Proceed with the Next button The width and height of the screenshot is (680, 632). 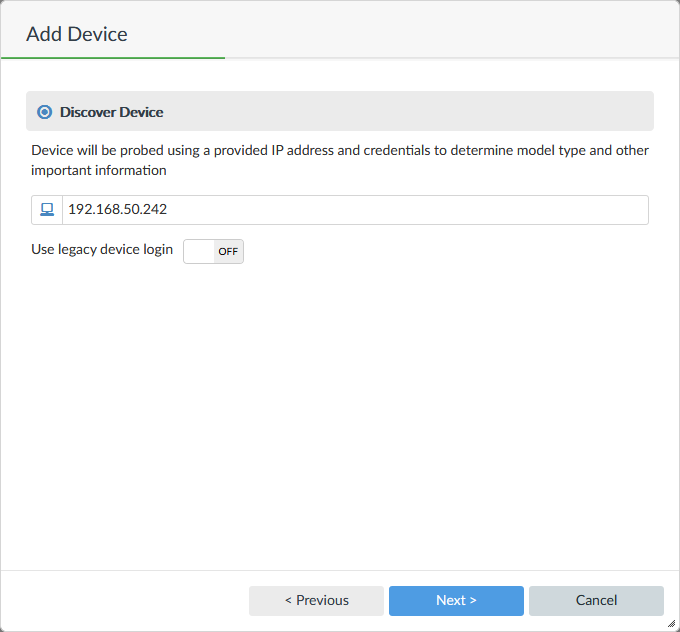(456, 600)
